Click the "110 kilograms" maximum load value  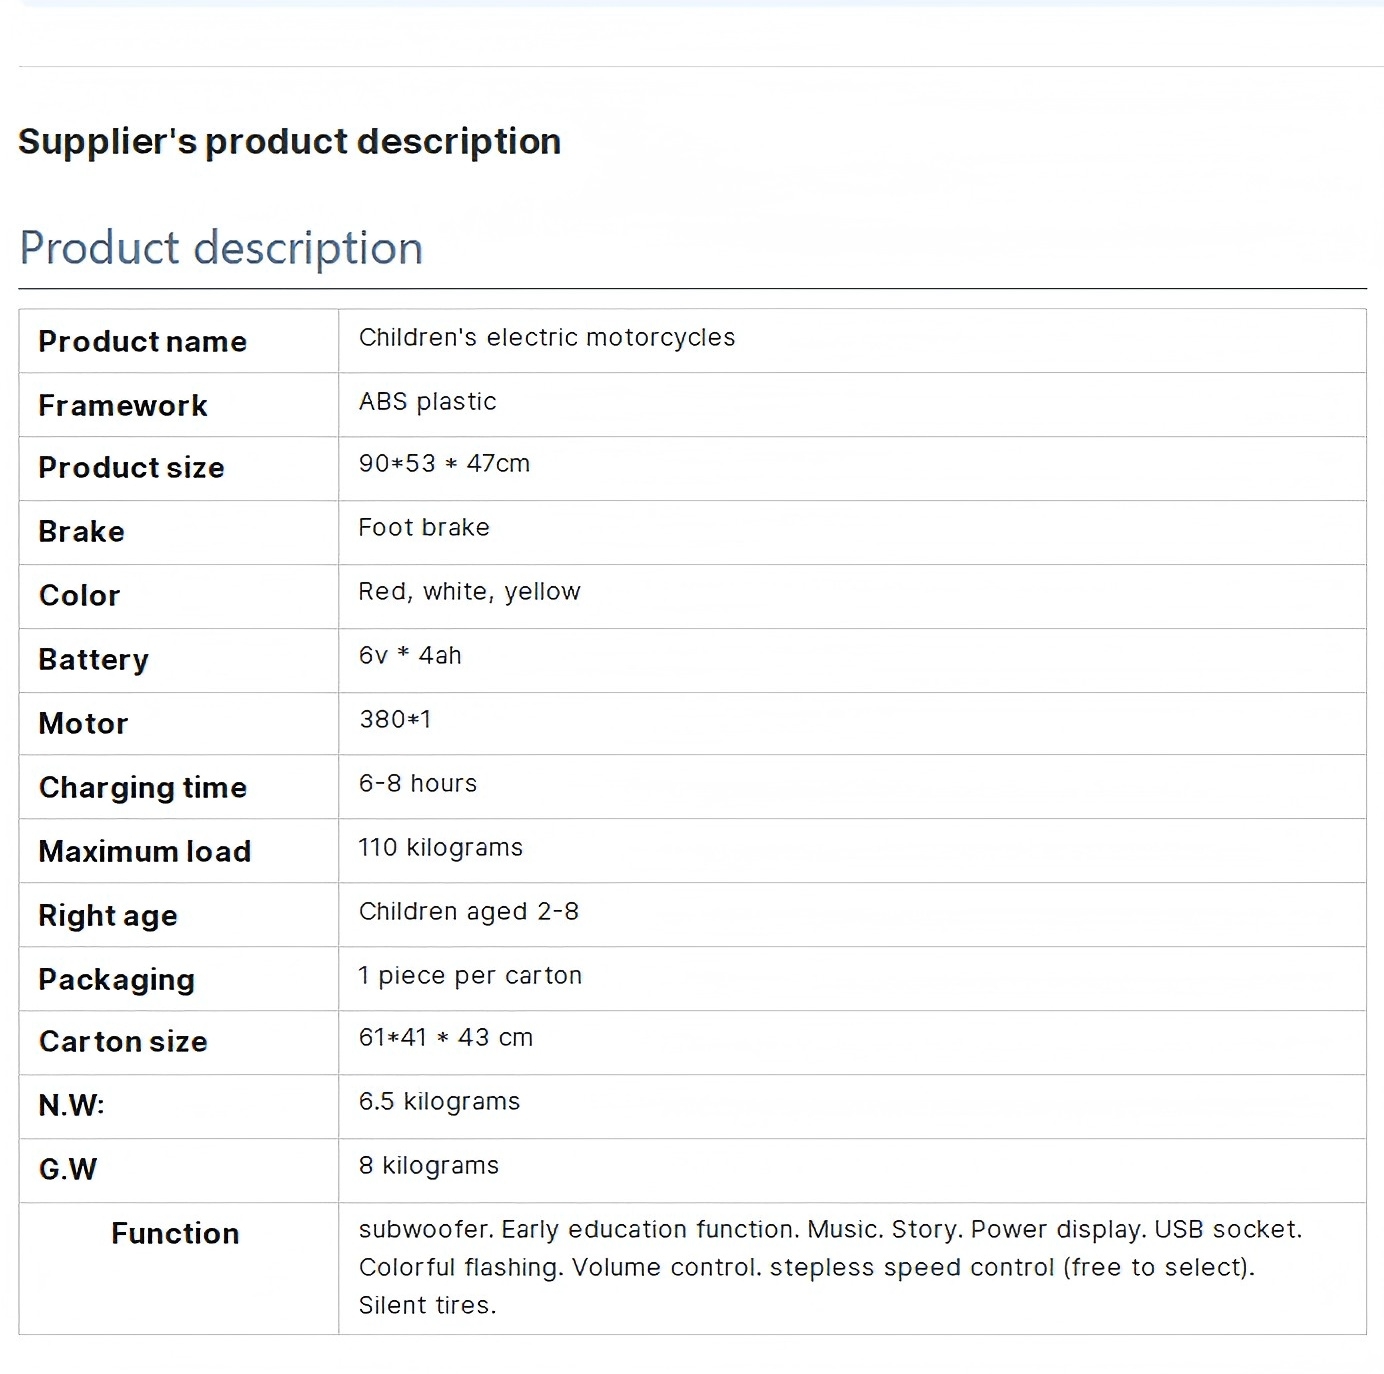440,848
